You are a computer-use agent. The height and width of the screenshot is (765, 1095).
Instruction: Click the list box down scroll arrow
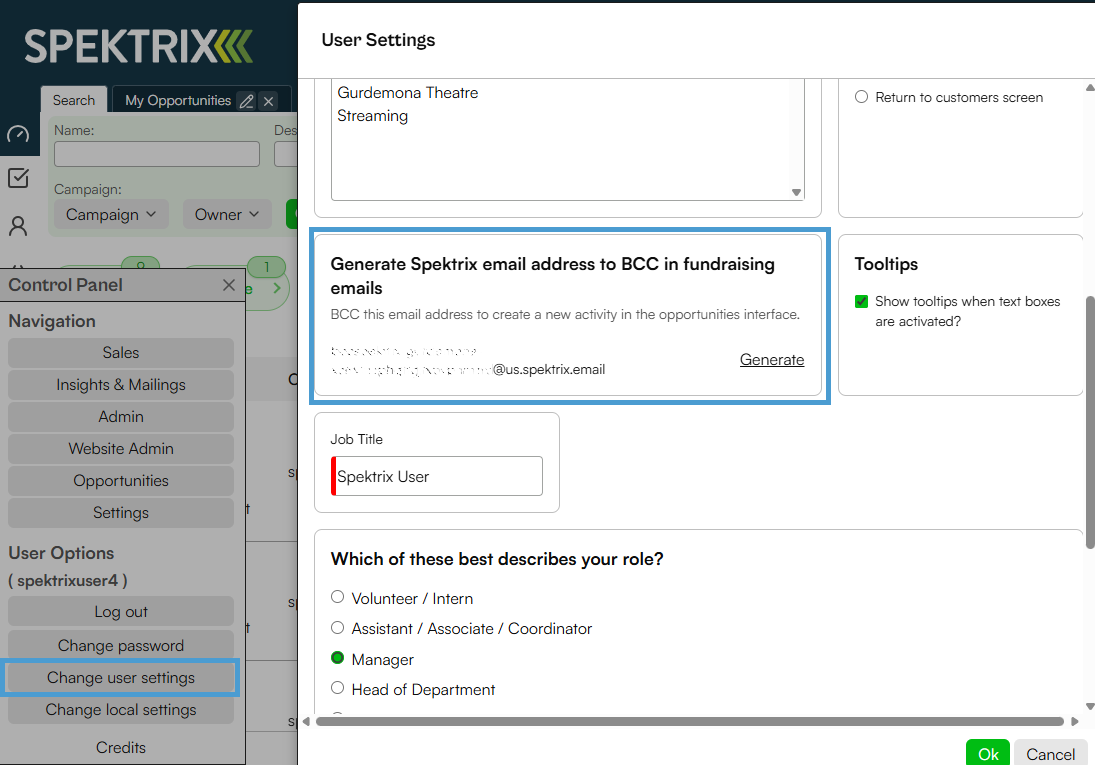coord(796,192)
